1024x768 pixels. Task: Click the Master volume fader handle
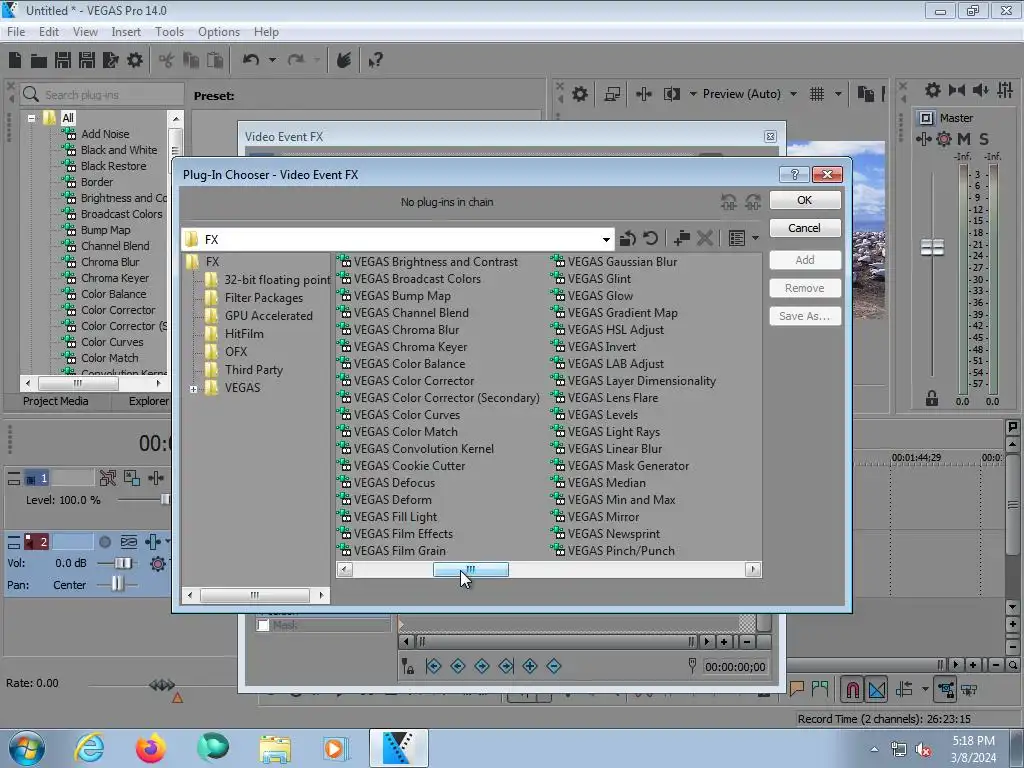pyautogui.click(x=932, y=248)
